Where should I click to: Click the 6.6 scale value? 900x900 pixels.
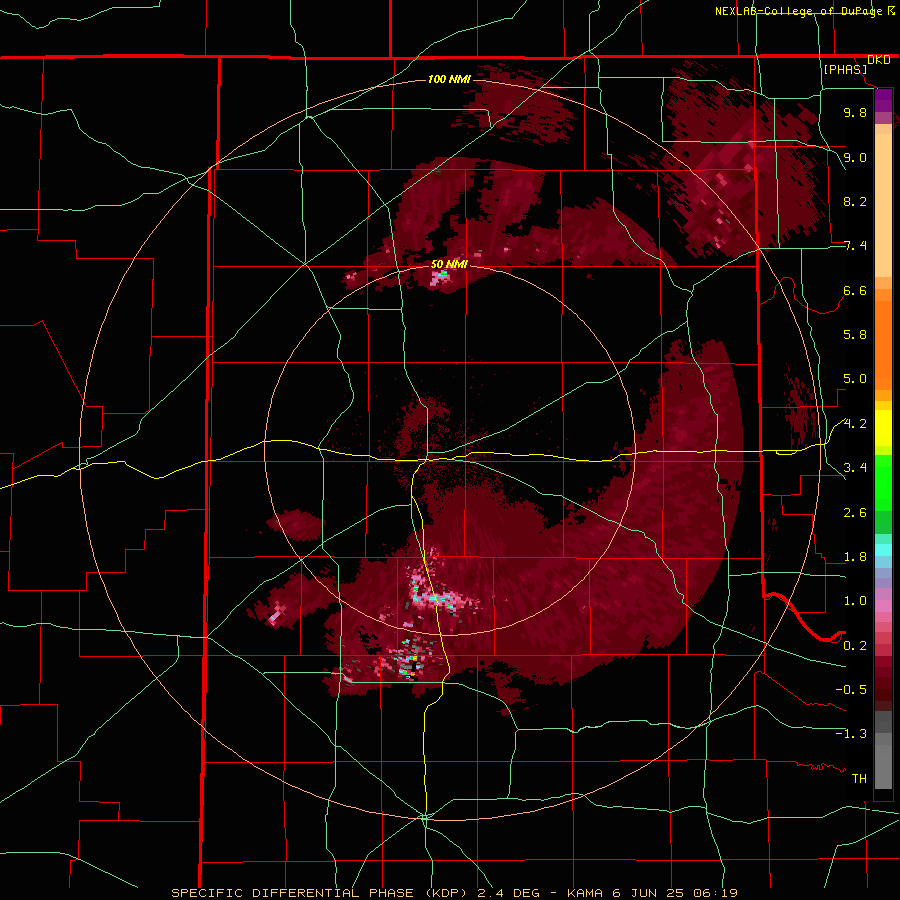tap(855, 290)
